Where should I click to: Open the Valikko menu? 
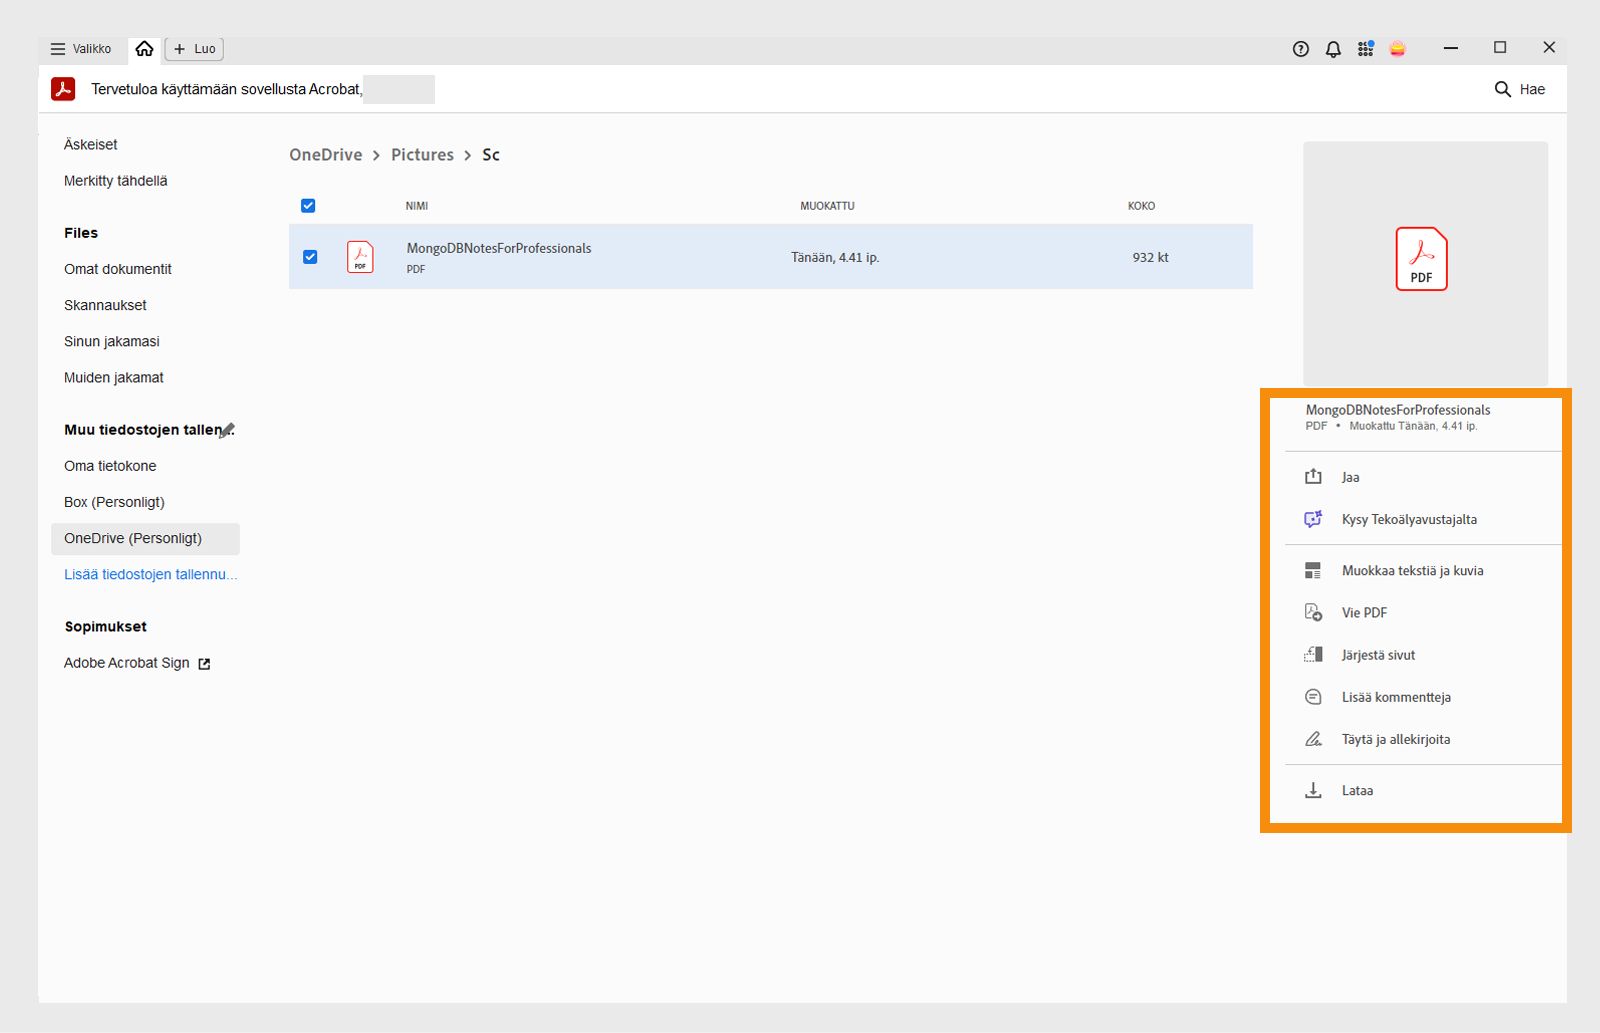click(x=80, y=48)
